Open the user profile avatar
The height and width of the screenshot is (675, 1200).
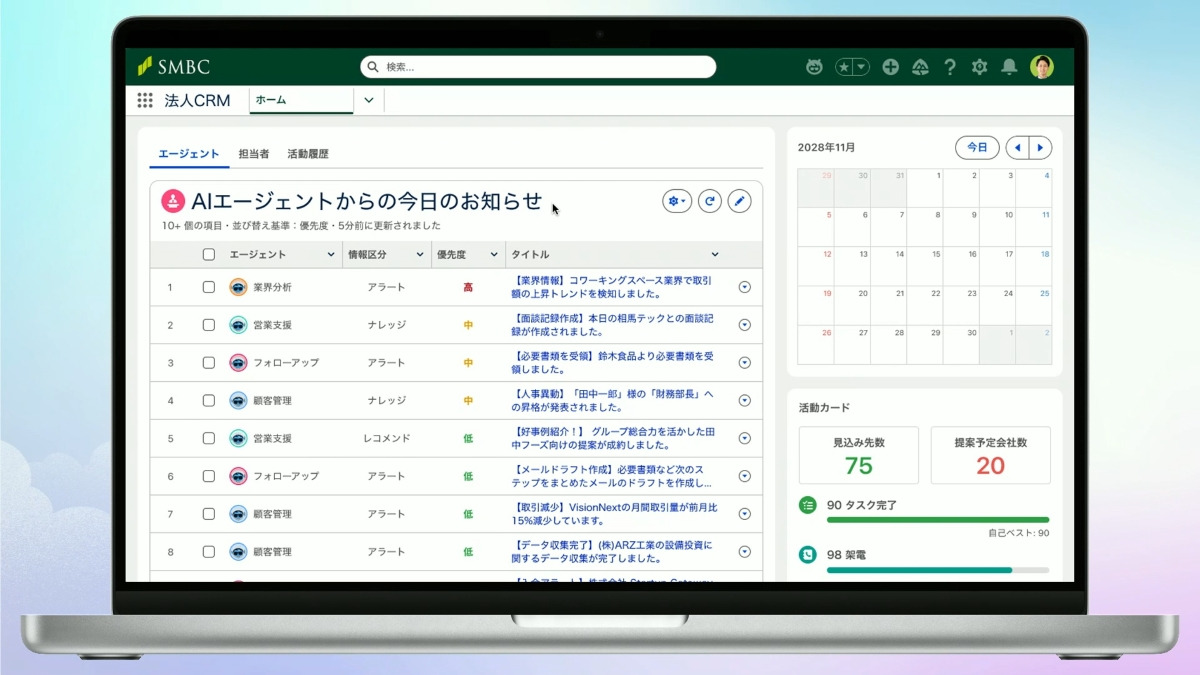point(1042,67)
